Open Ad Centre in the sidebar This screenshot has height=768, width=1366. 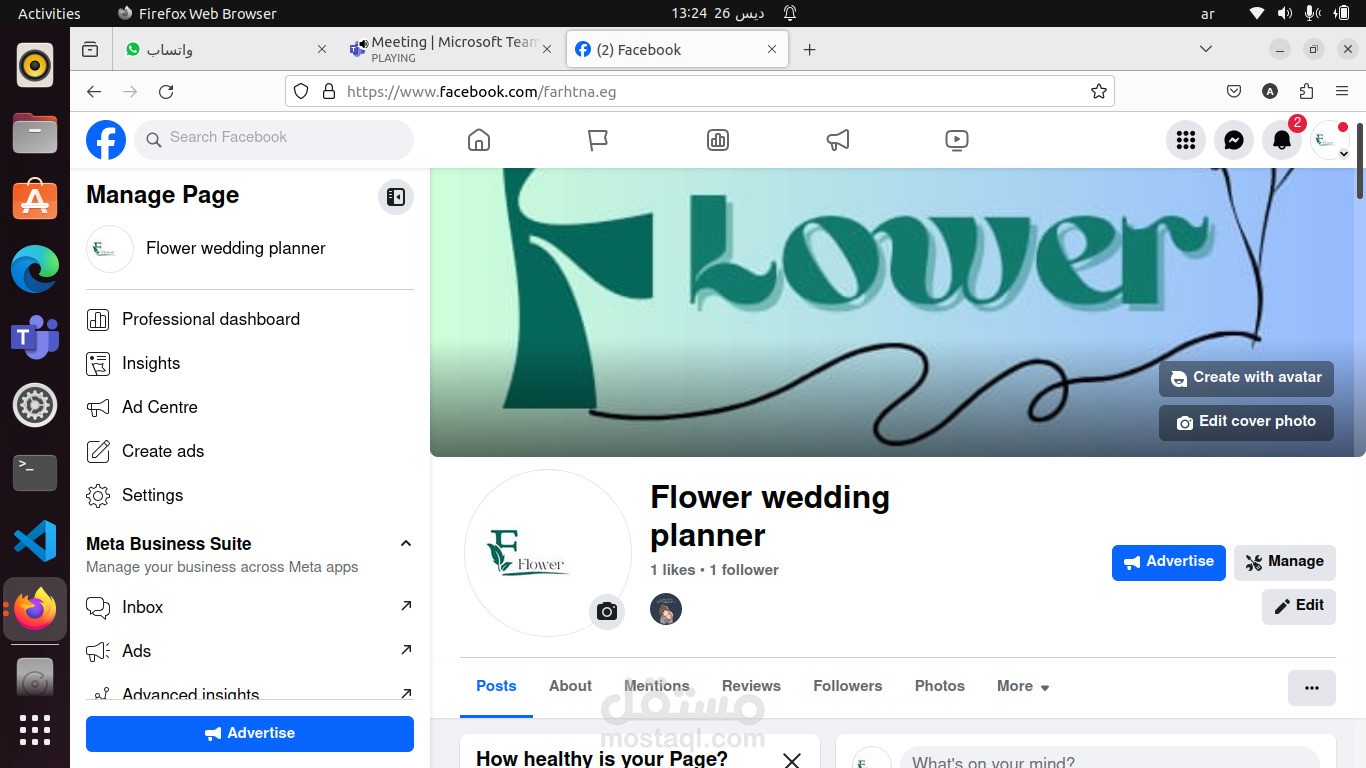click(250, 407)
